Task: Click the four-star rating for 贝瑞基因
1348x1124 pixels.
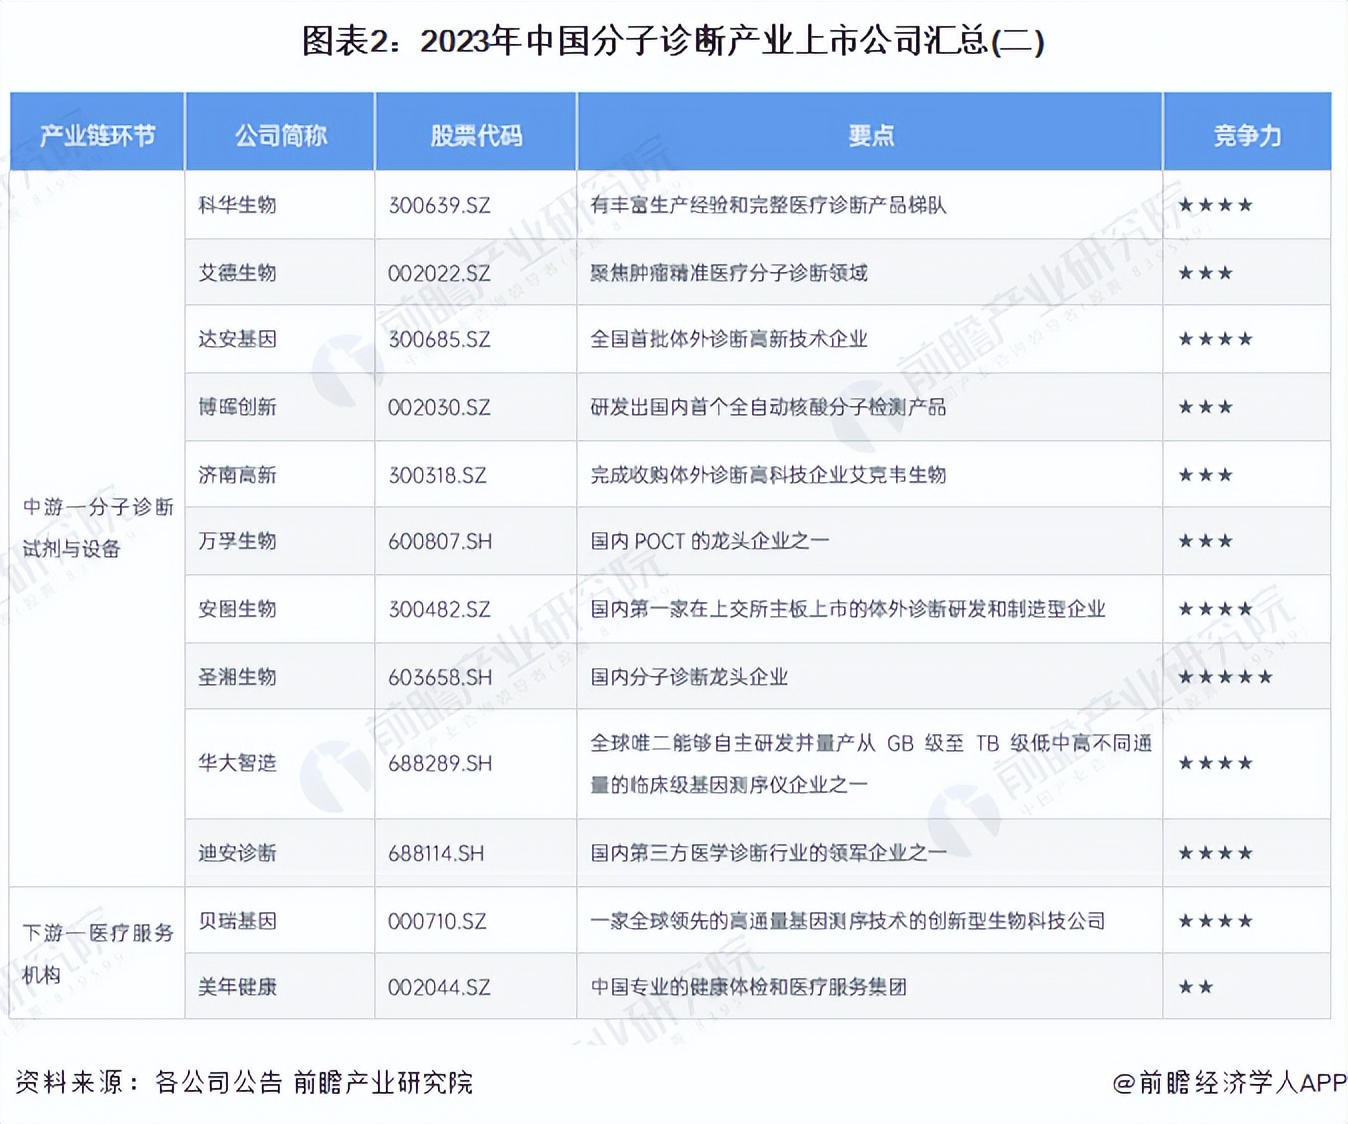Action: click(x=1215, y=921)
